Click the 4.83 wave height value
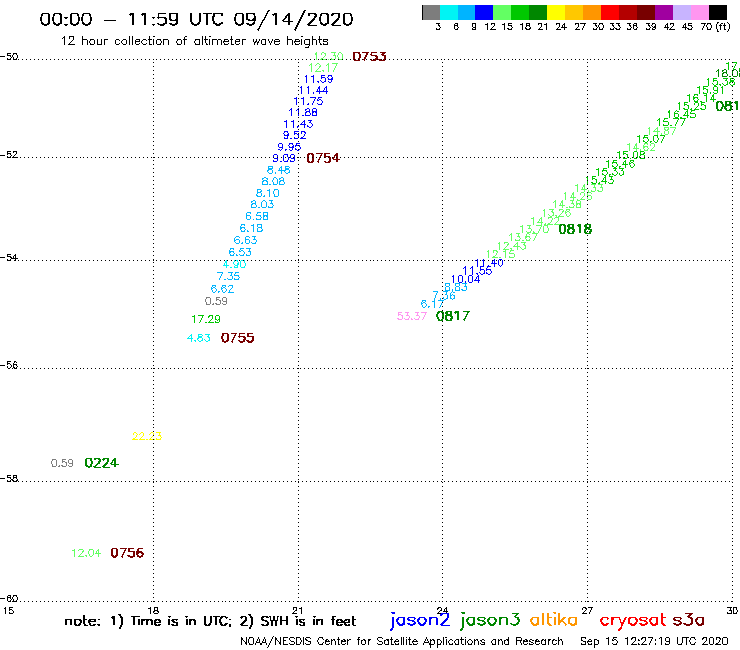This screenshot has width=740, height=650. (199, 338)
